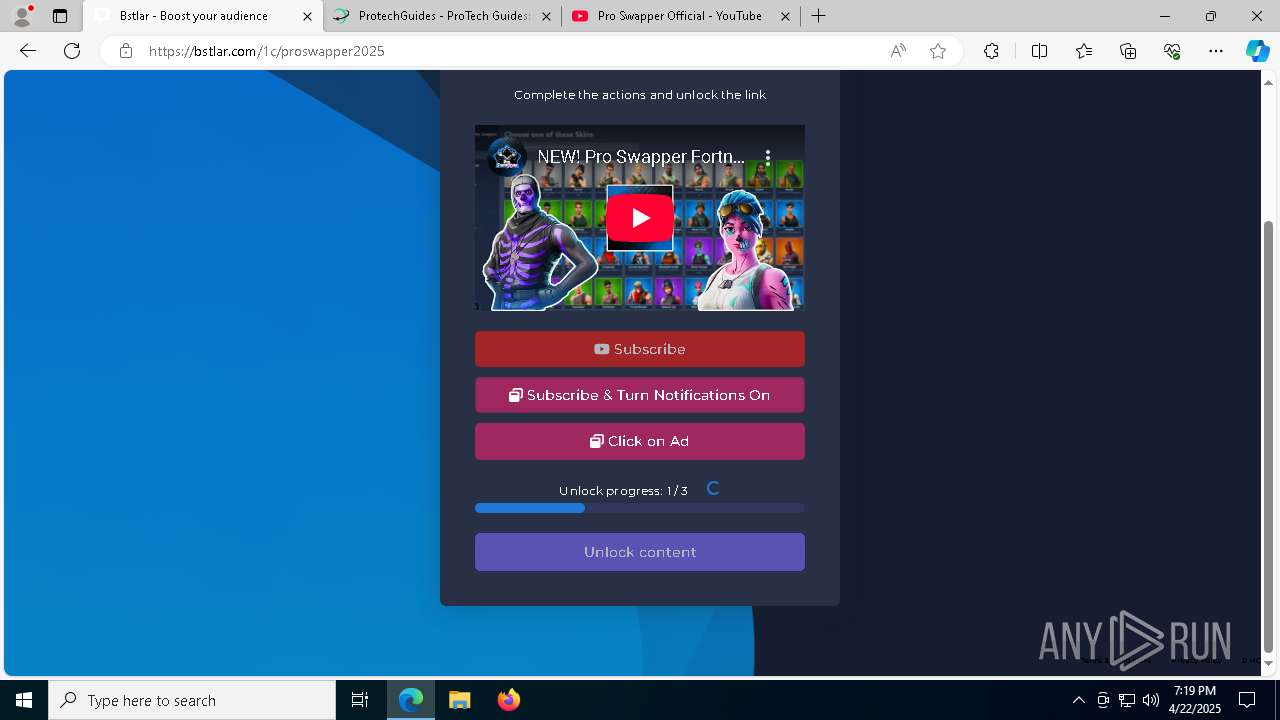Click the taskbar search box
Screen dimensions: 1280x720
coord(192,700)
